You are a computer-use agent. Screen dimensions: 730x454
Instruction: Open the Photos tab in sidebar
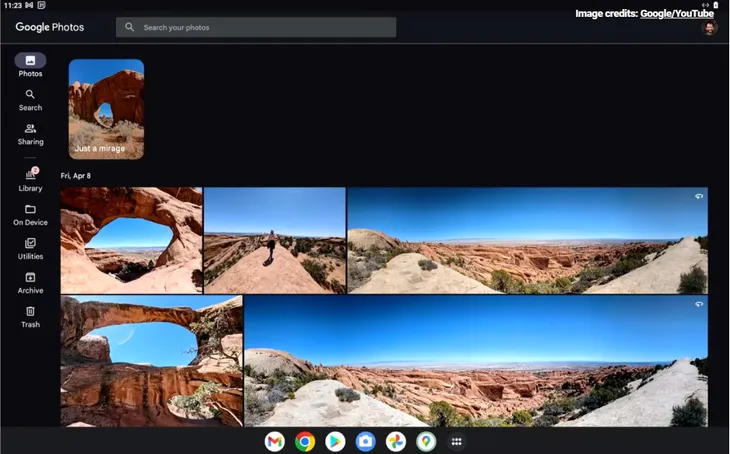[x=30, y=65]
